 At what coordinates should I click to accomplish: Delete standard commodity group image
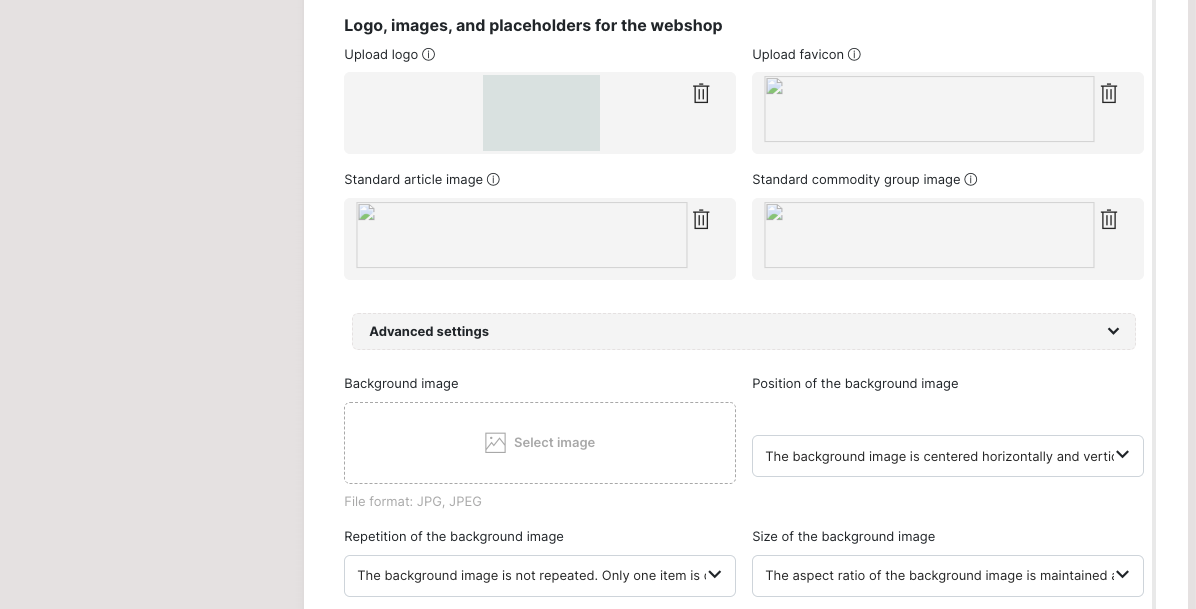(1108, 219)
